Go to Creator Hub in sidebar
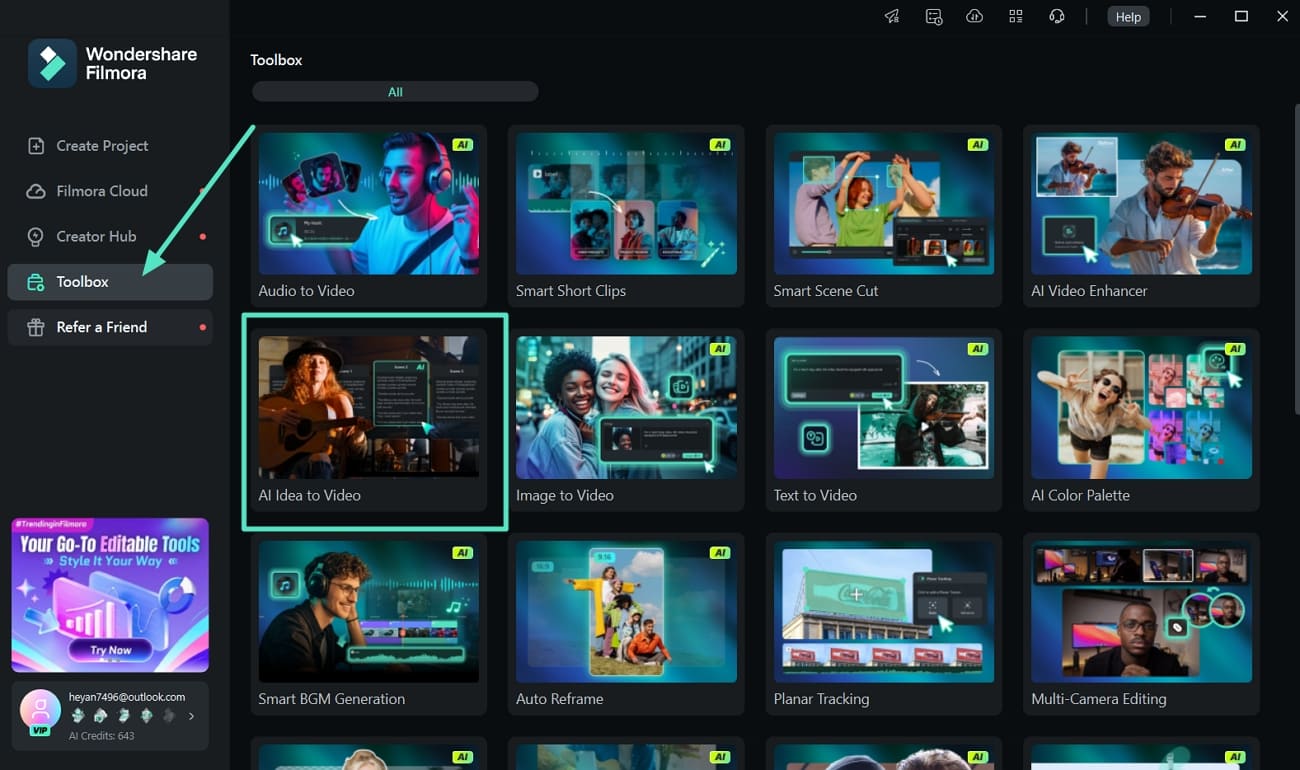The width and height of the screenshot is (1300, 770). 110,237
